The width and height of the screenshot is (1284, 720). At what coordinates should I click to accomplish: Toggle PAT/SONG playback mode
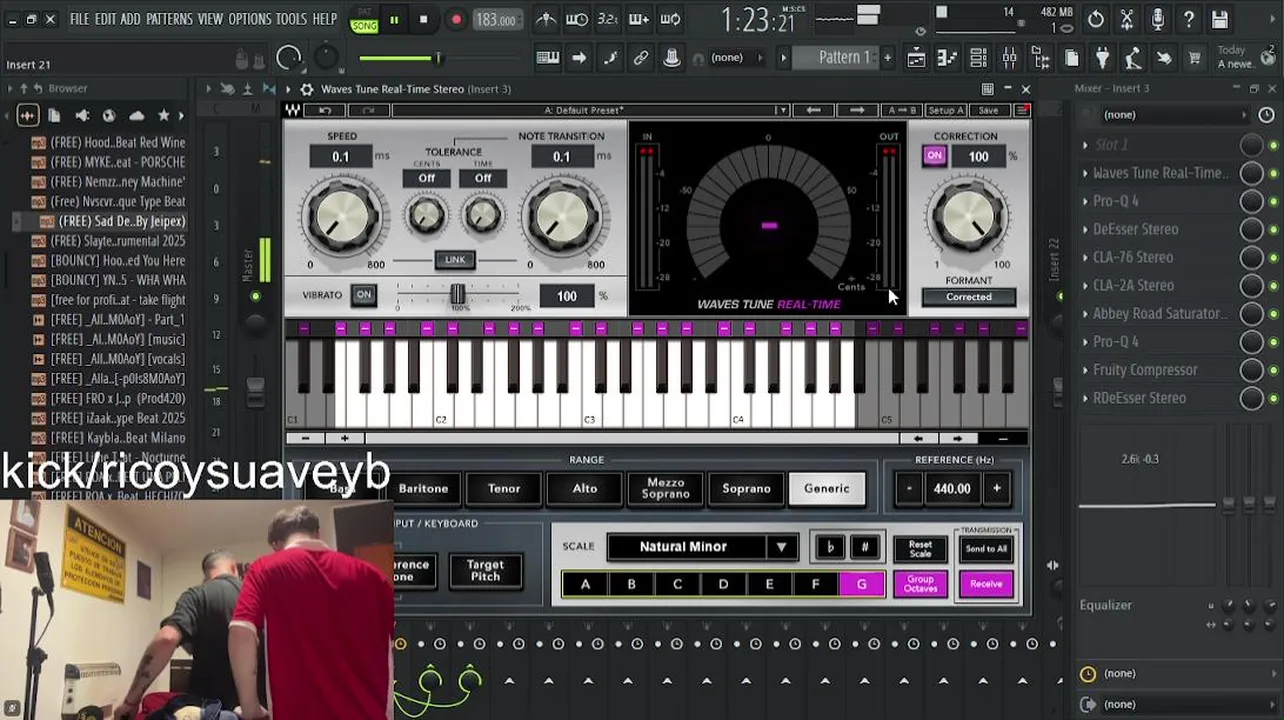pyautogui.click(x=363, y=21)
